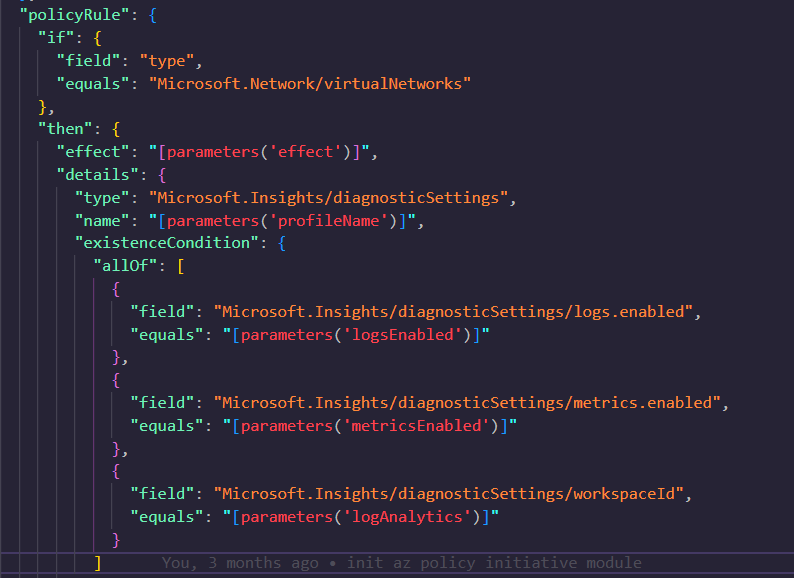The image size is (794, 578).
Task: Click the "details" key
Action: pos(98,174)
